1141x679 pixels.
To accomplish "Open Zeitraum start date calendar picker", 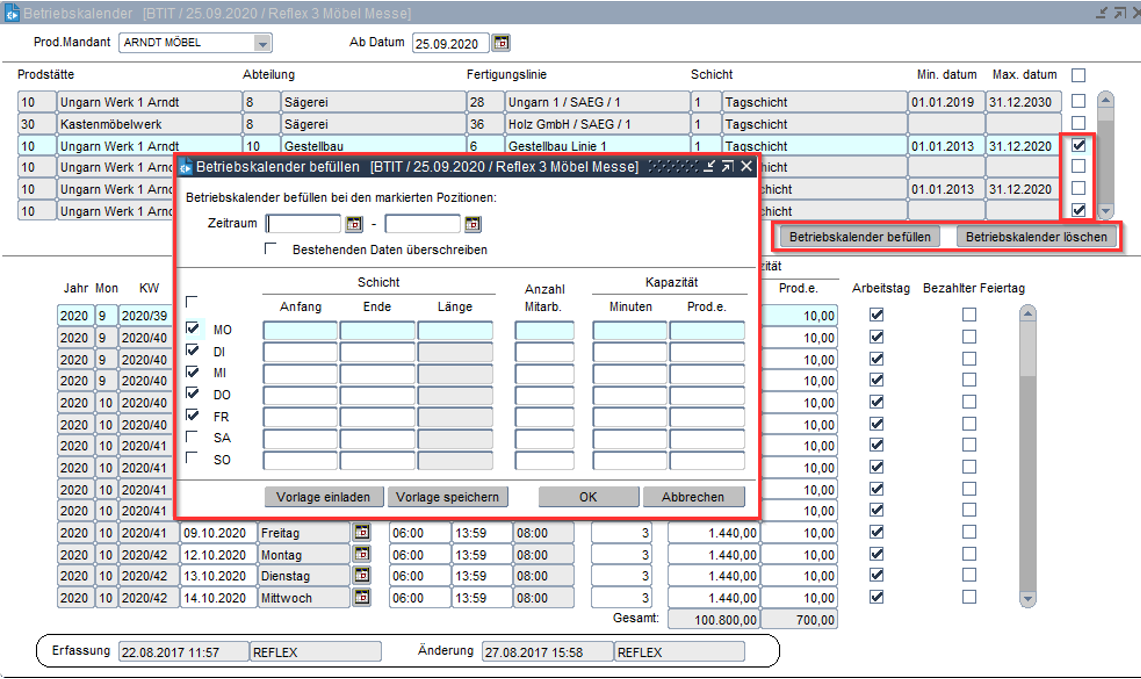I will 354,224.
